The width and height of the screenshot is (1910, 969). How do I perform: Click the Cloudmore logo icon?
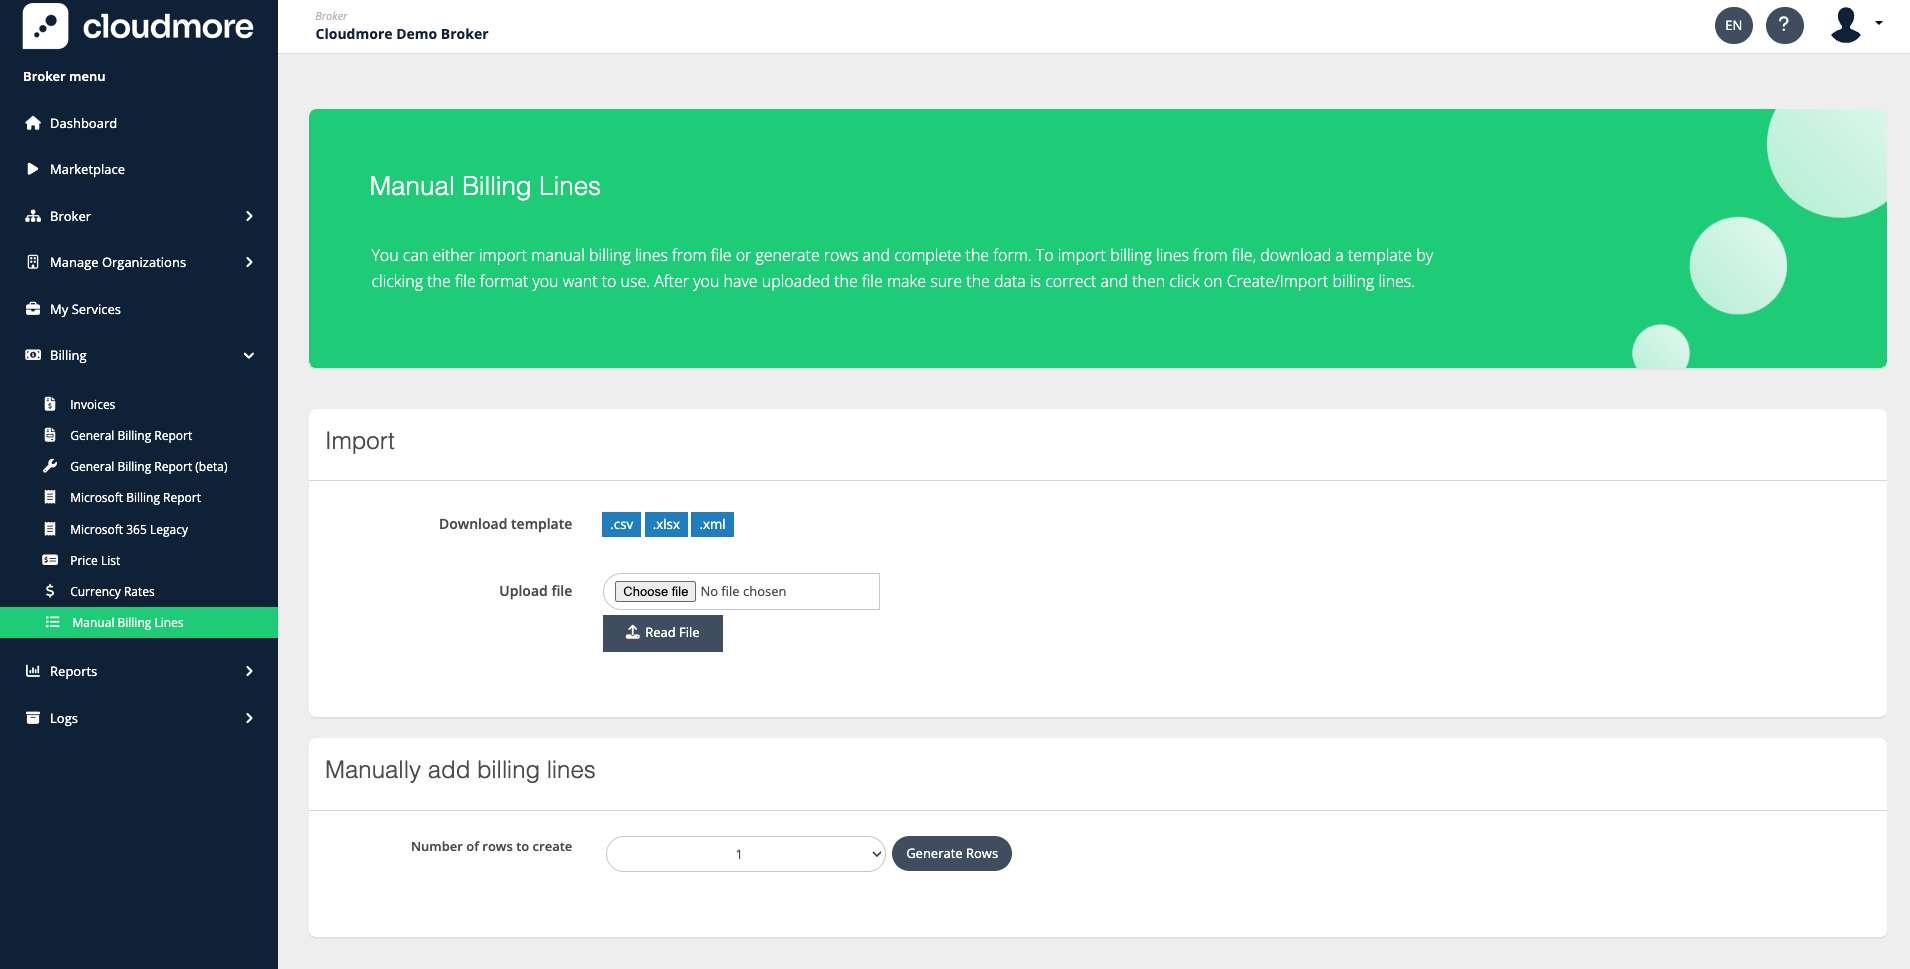(45, 26)
